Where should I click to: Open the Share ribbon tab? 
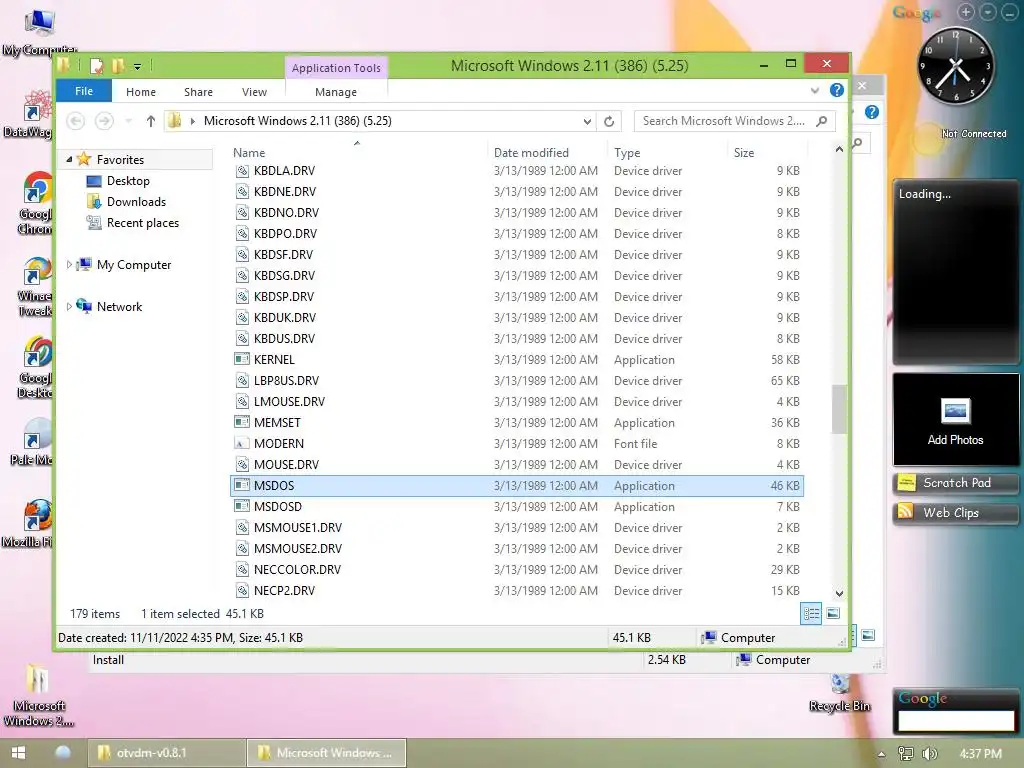click(x=198, y=92)
